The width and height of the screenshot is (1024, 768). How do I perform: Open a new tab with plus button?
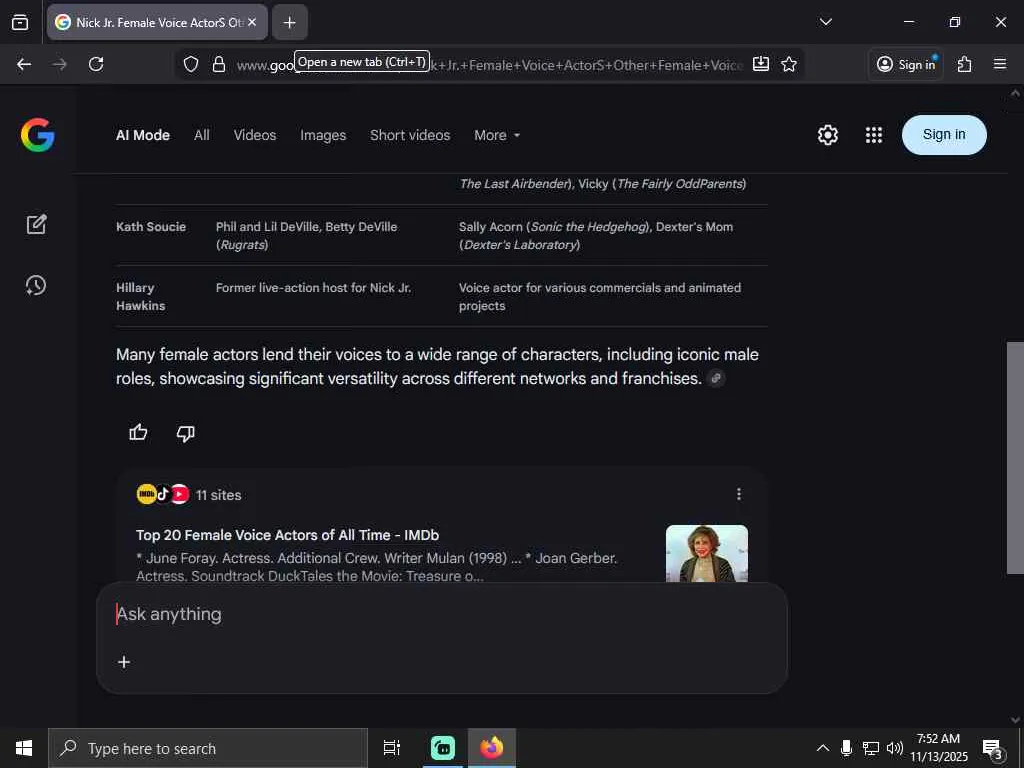click(x=289, y=22)
